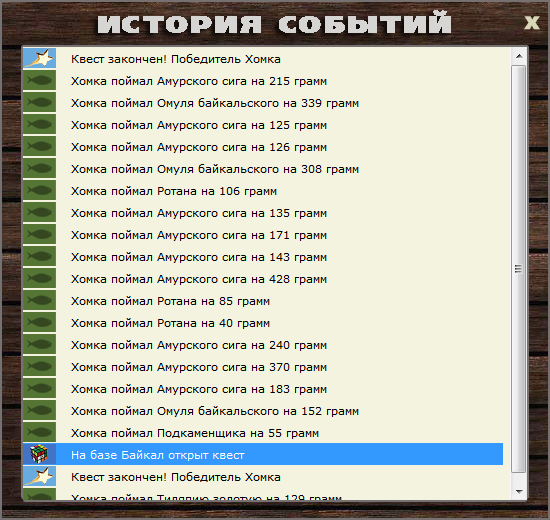Viewport: 550px width, 520px height.
Task: Select the Омуля байкальского на 308 грамм entry
Action: (263, 169)
